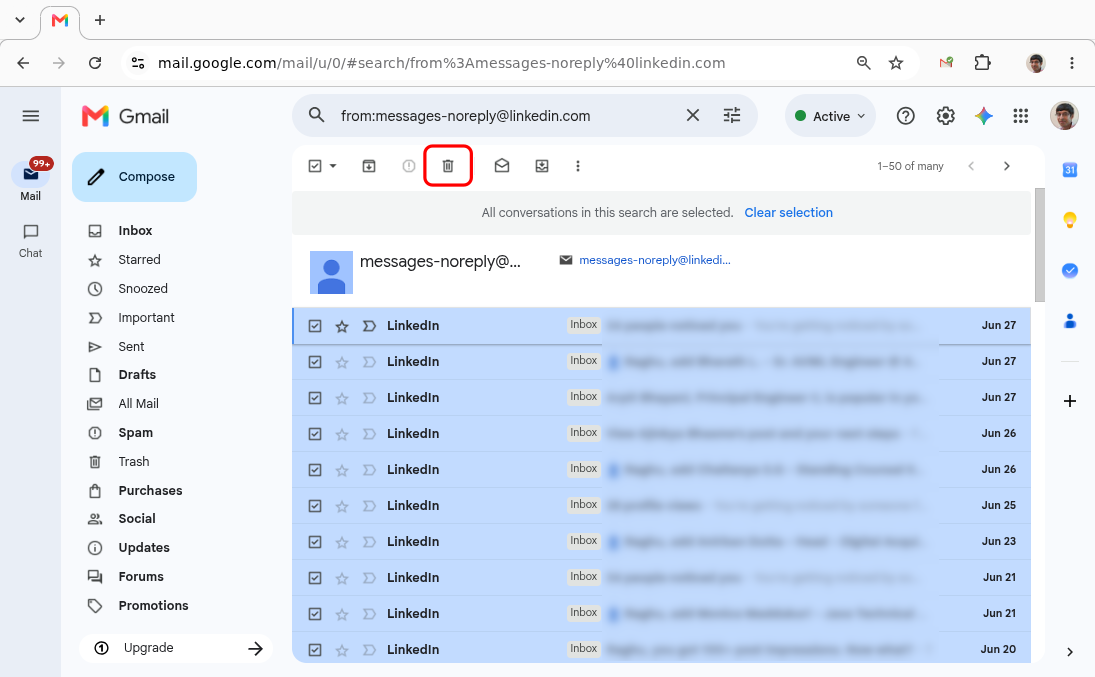Clear the search with the X icon

693,115
